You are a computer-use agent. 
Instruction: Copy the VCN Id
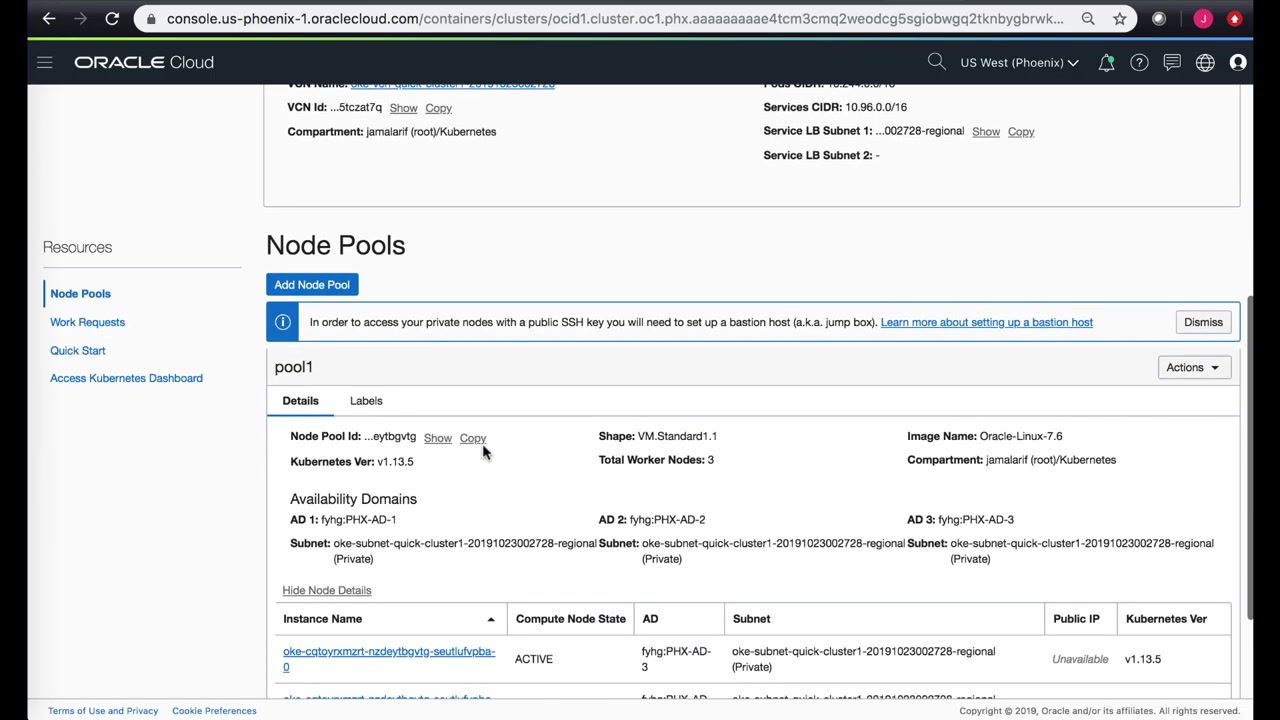(x=438, y=108)
